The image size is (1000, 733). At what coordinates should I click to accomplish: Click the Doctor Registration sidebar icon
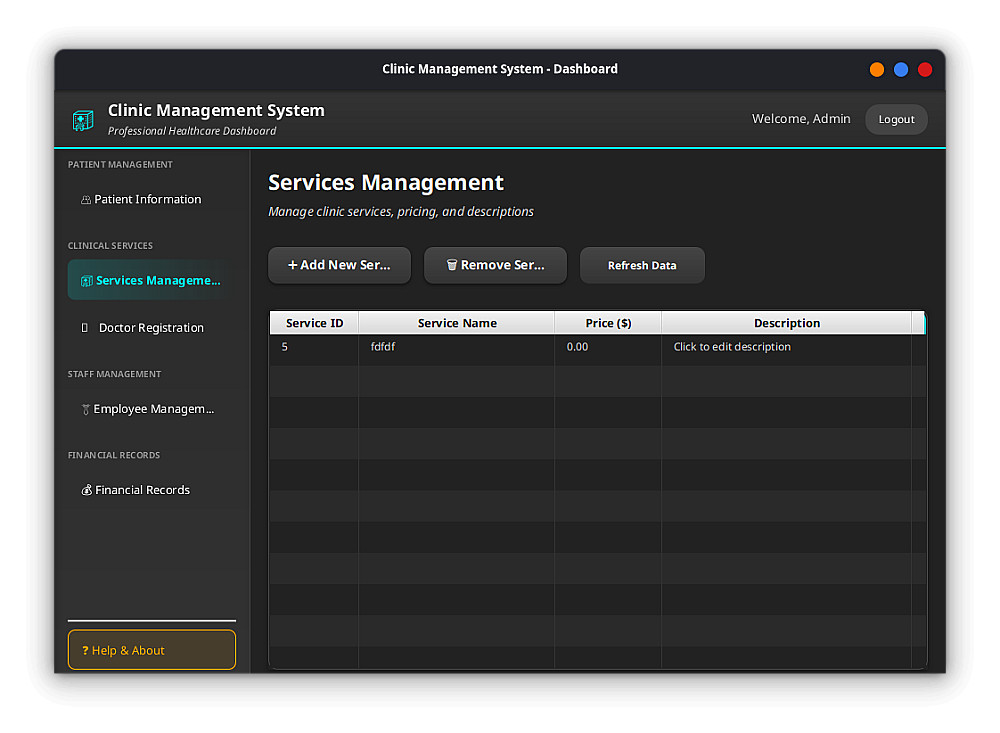85,328
